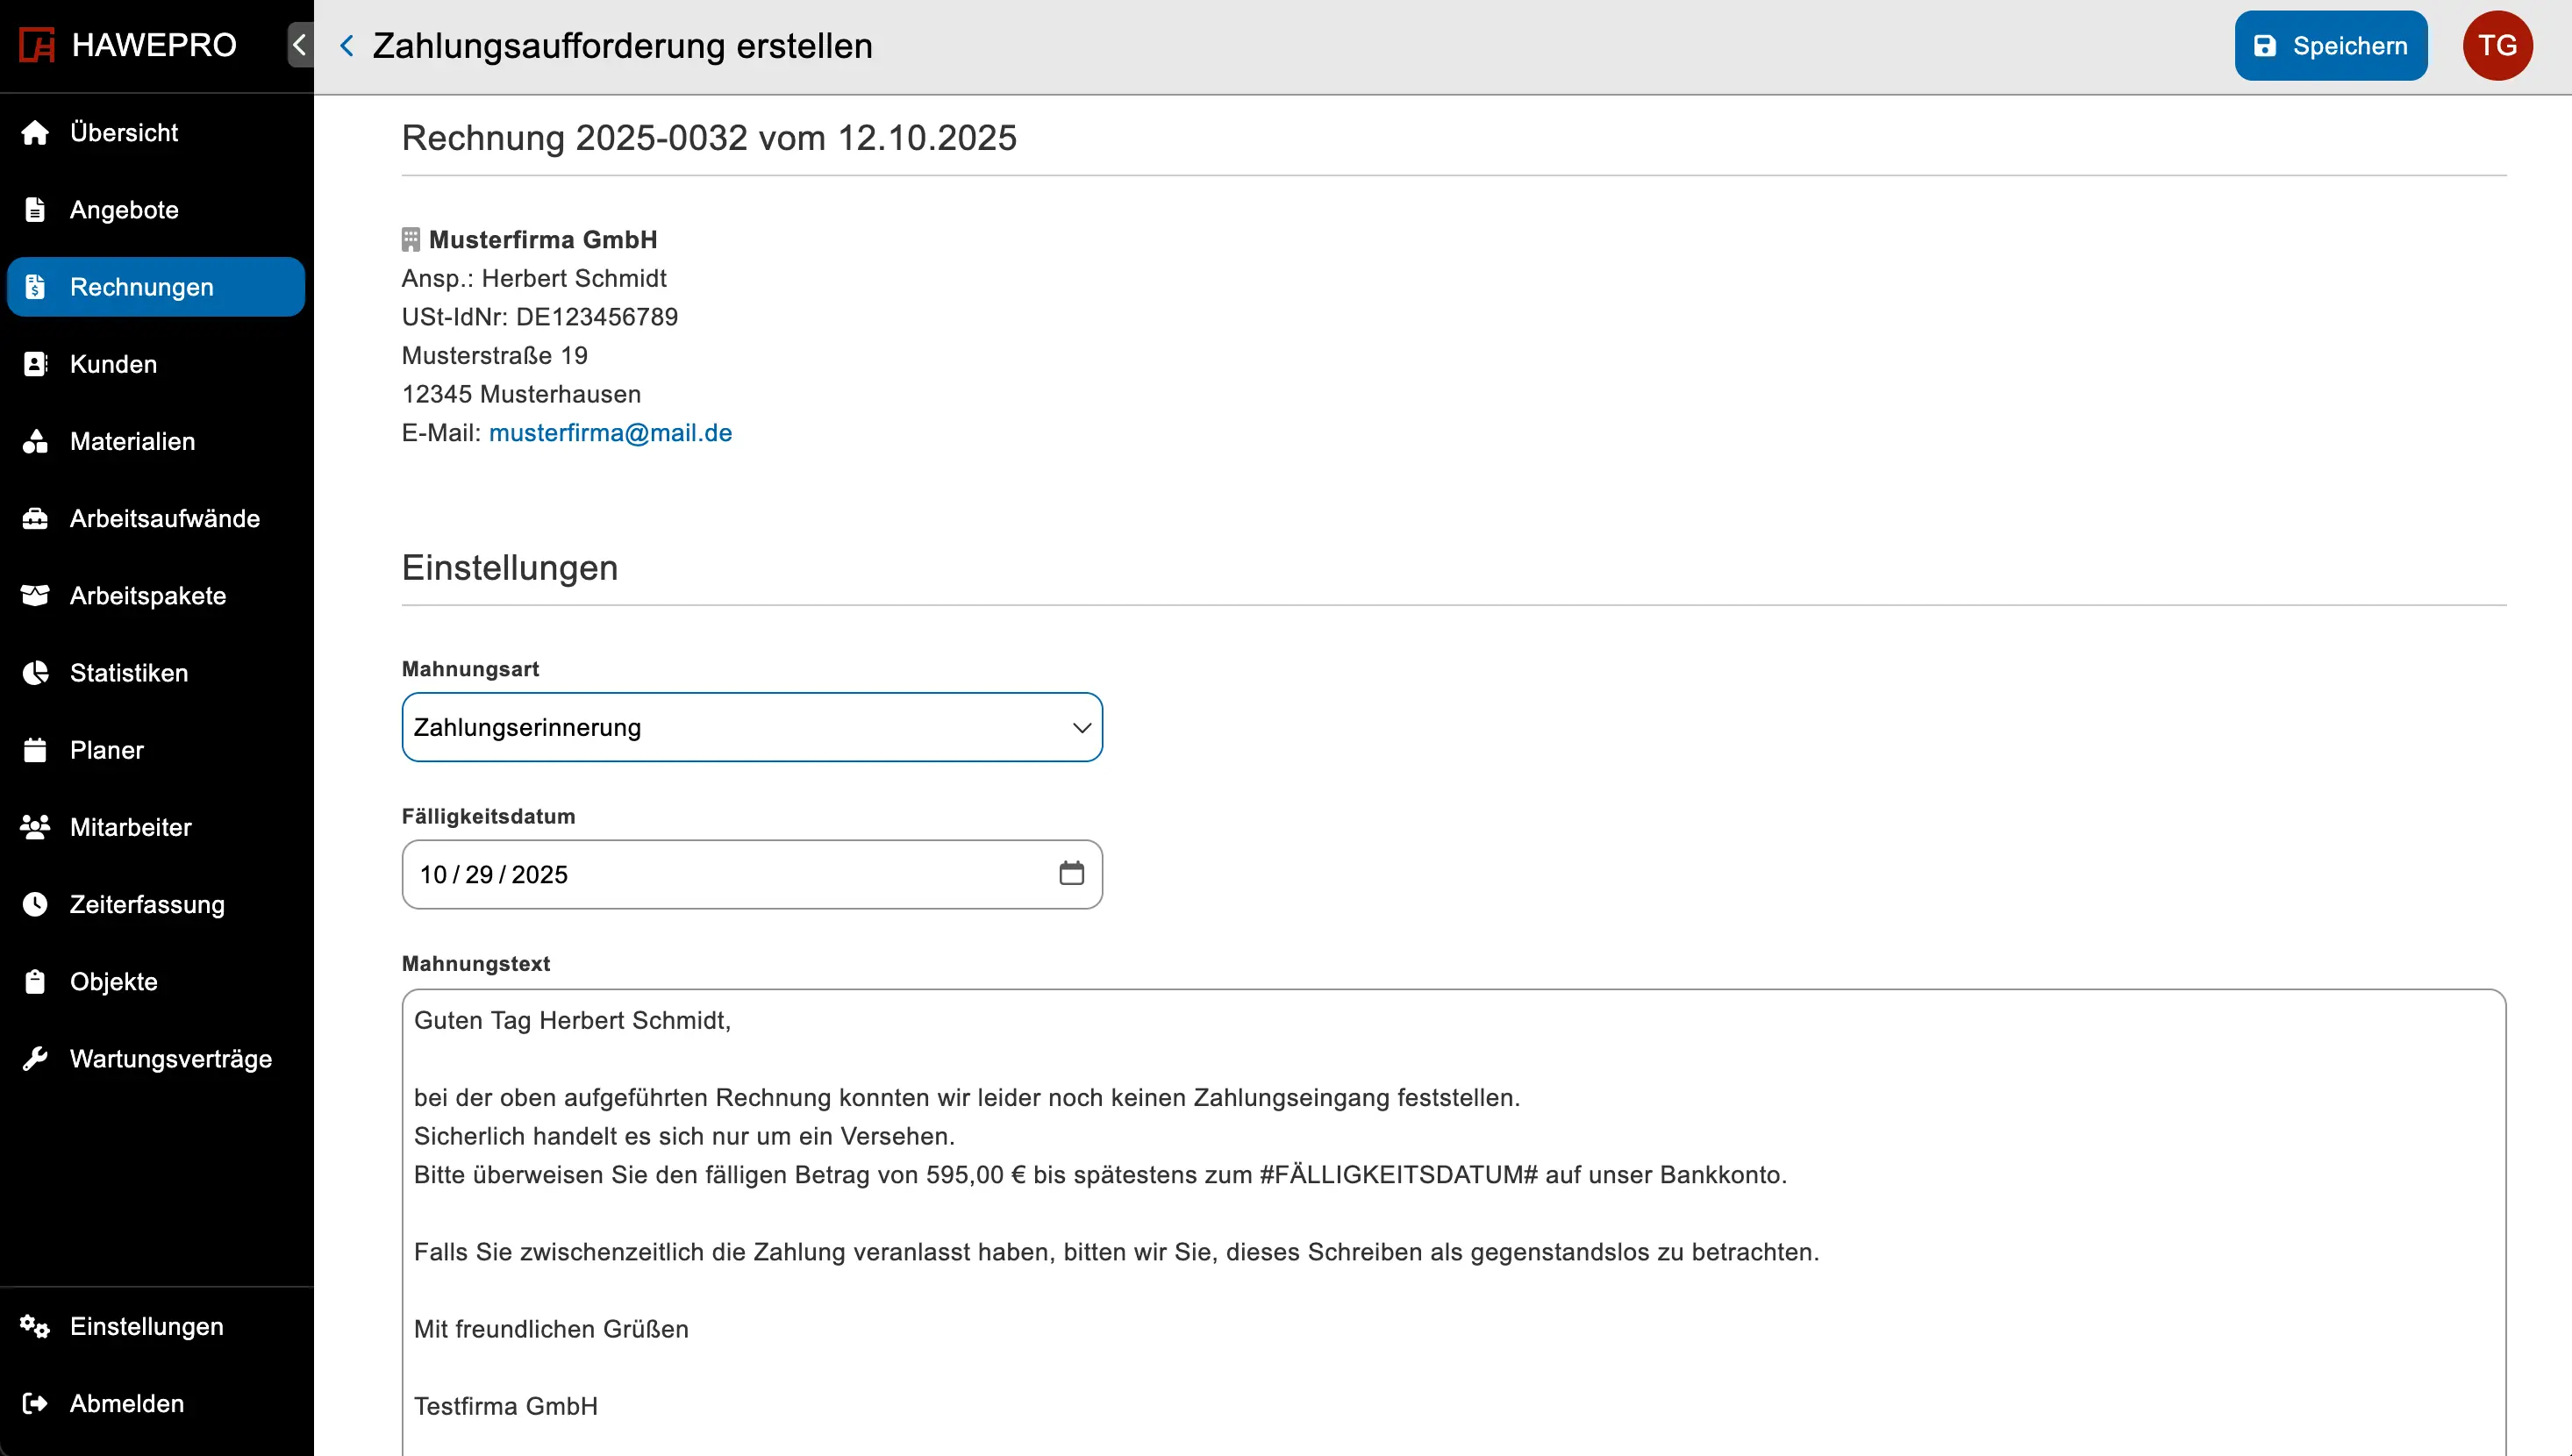Click the Zeiterfassung clock icon
This screenshot has width=2572, height=1456.
(35, 904)
